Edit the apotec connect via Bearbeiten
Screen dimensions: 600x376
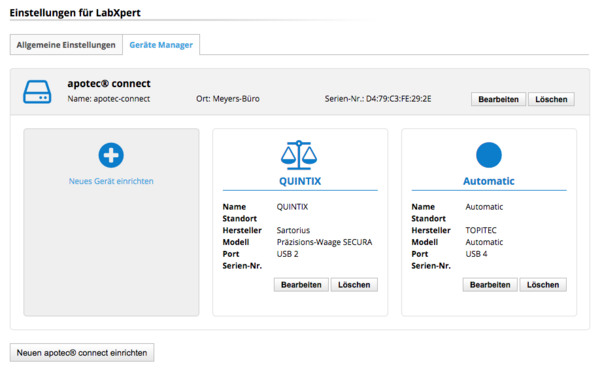point(498,99)
